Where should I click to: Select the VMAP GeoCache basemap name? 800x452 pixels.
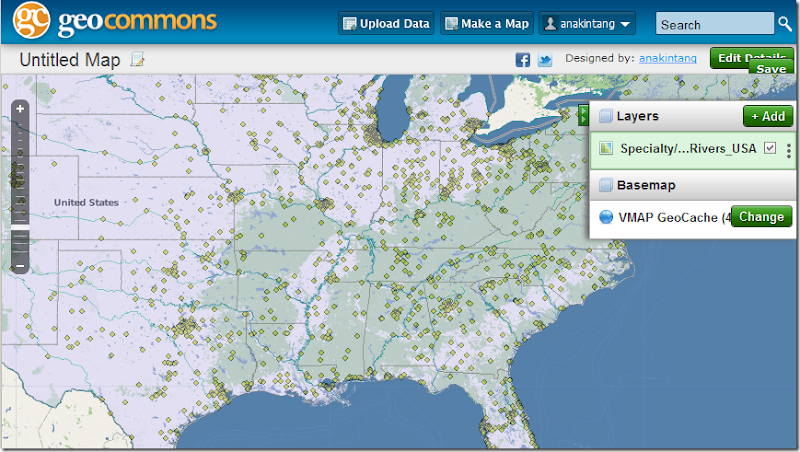[674, 217]
